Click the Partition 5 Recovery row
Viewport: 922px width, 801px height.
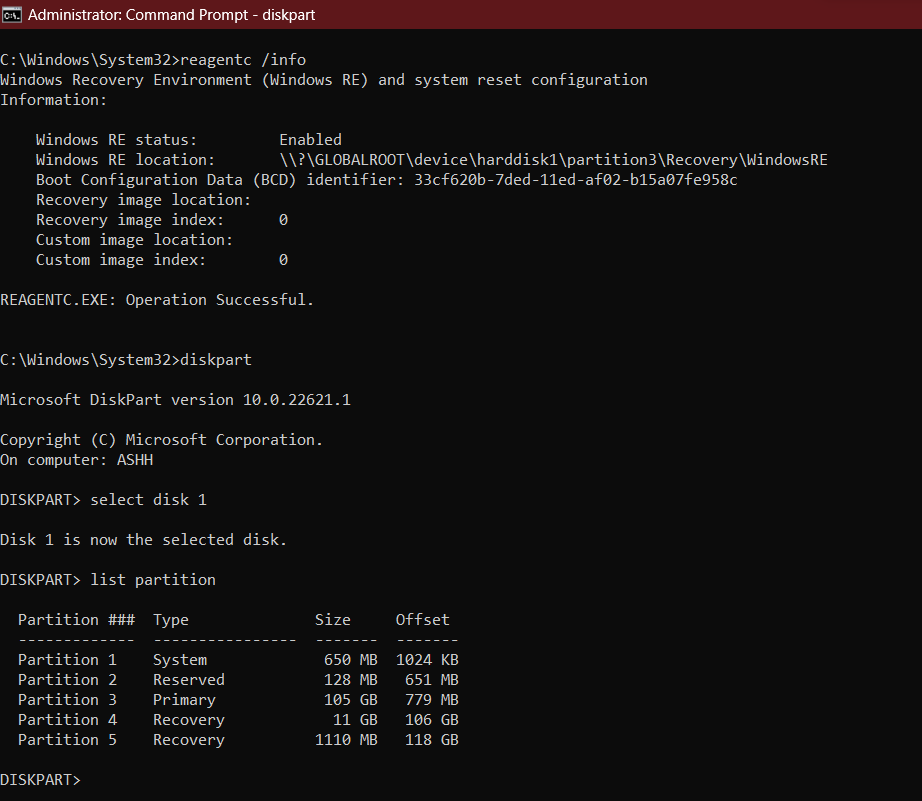(x=238, y=740)
